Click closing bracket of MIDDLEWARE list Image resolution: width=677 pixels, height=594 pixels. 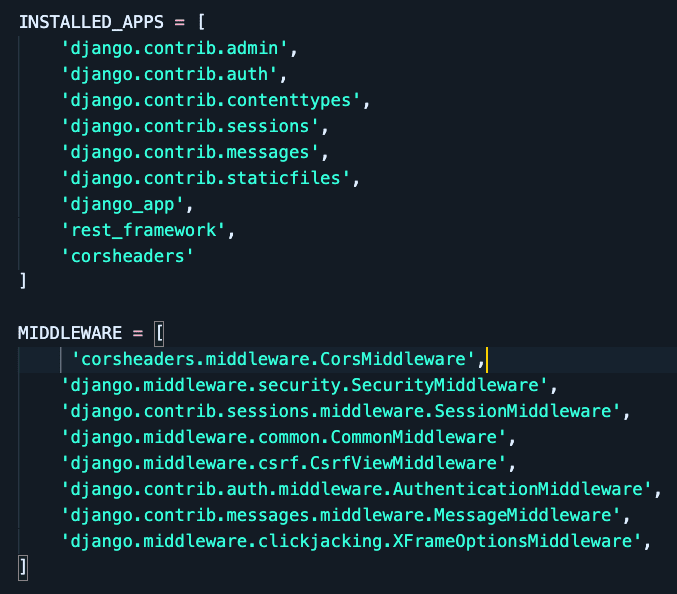click(23, 568)
